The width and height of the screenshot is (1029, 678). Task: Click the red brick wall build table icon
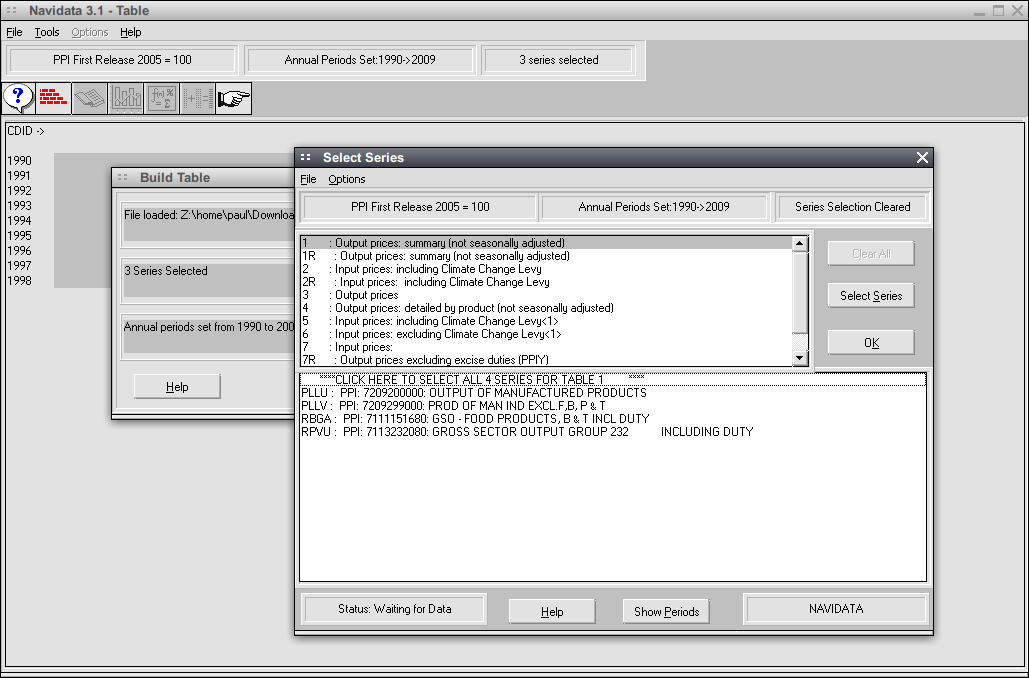click(54, 98)
